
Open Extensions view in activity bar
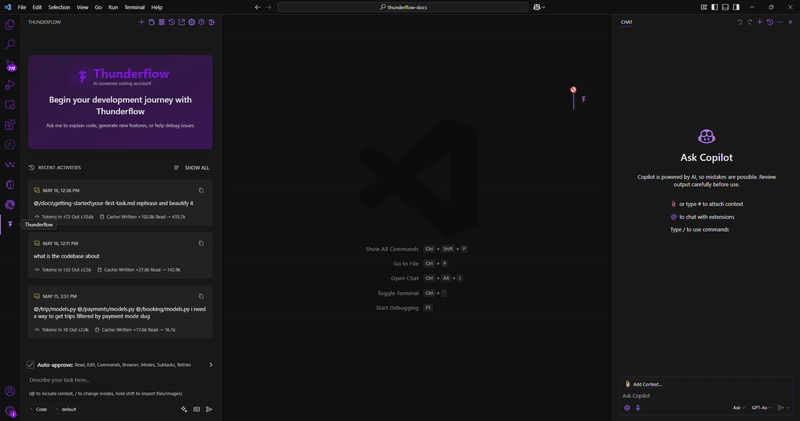[x=10, y=125]
